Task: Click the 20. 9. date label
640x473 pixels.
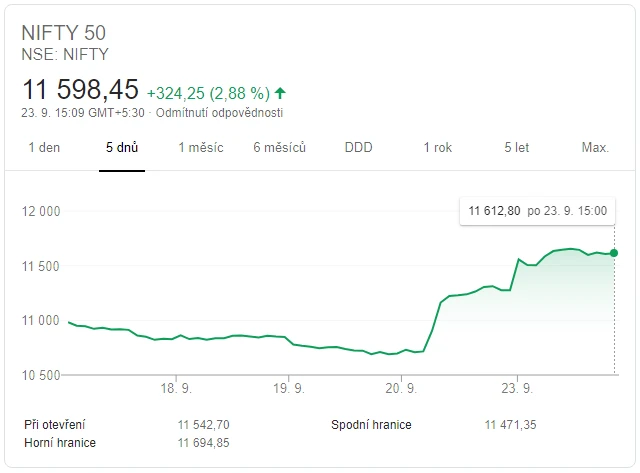Action: (x=401, y=388)
